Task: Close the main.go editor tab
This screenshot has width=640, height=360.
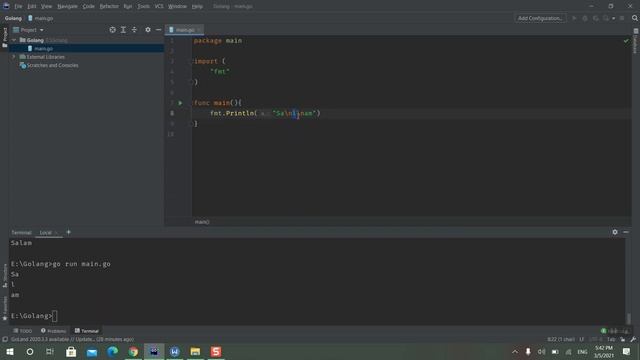Action: [199, 30]
